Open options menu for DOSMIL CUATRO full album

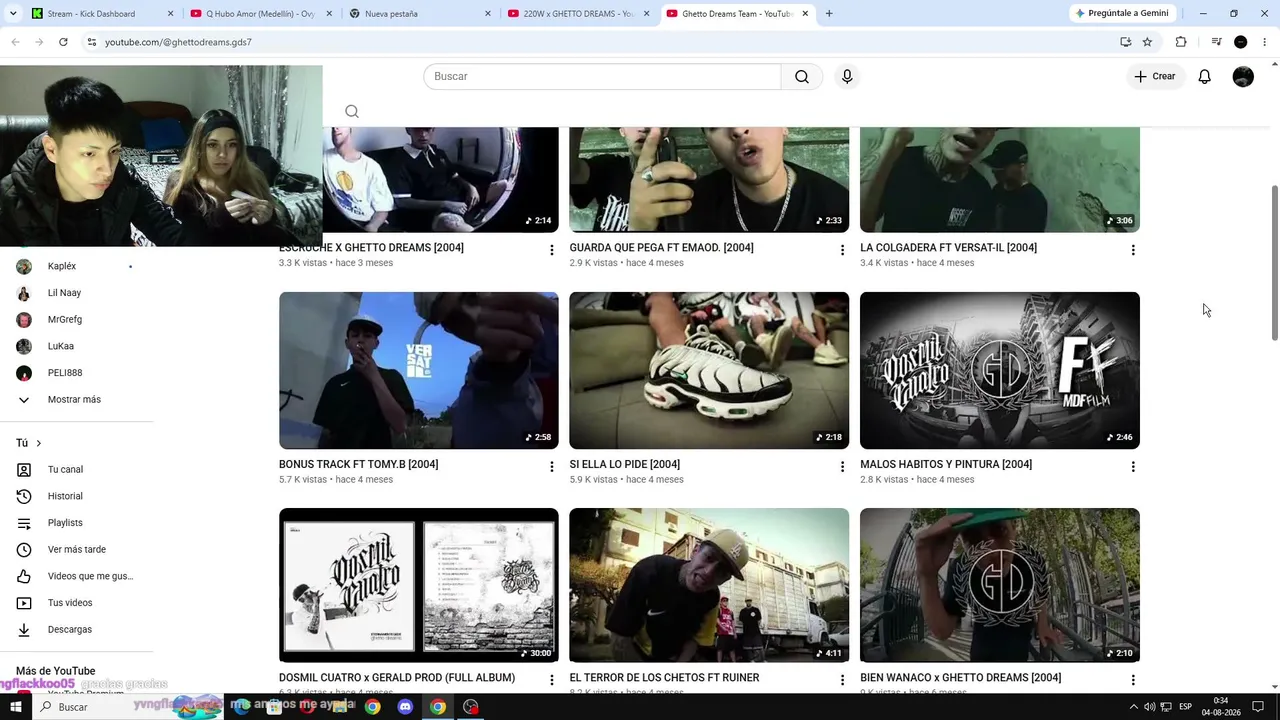point(551,680)
